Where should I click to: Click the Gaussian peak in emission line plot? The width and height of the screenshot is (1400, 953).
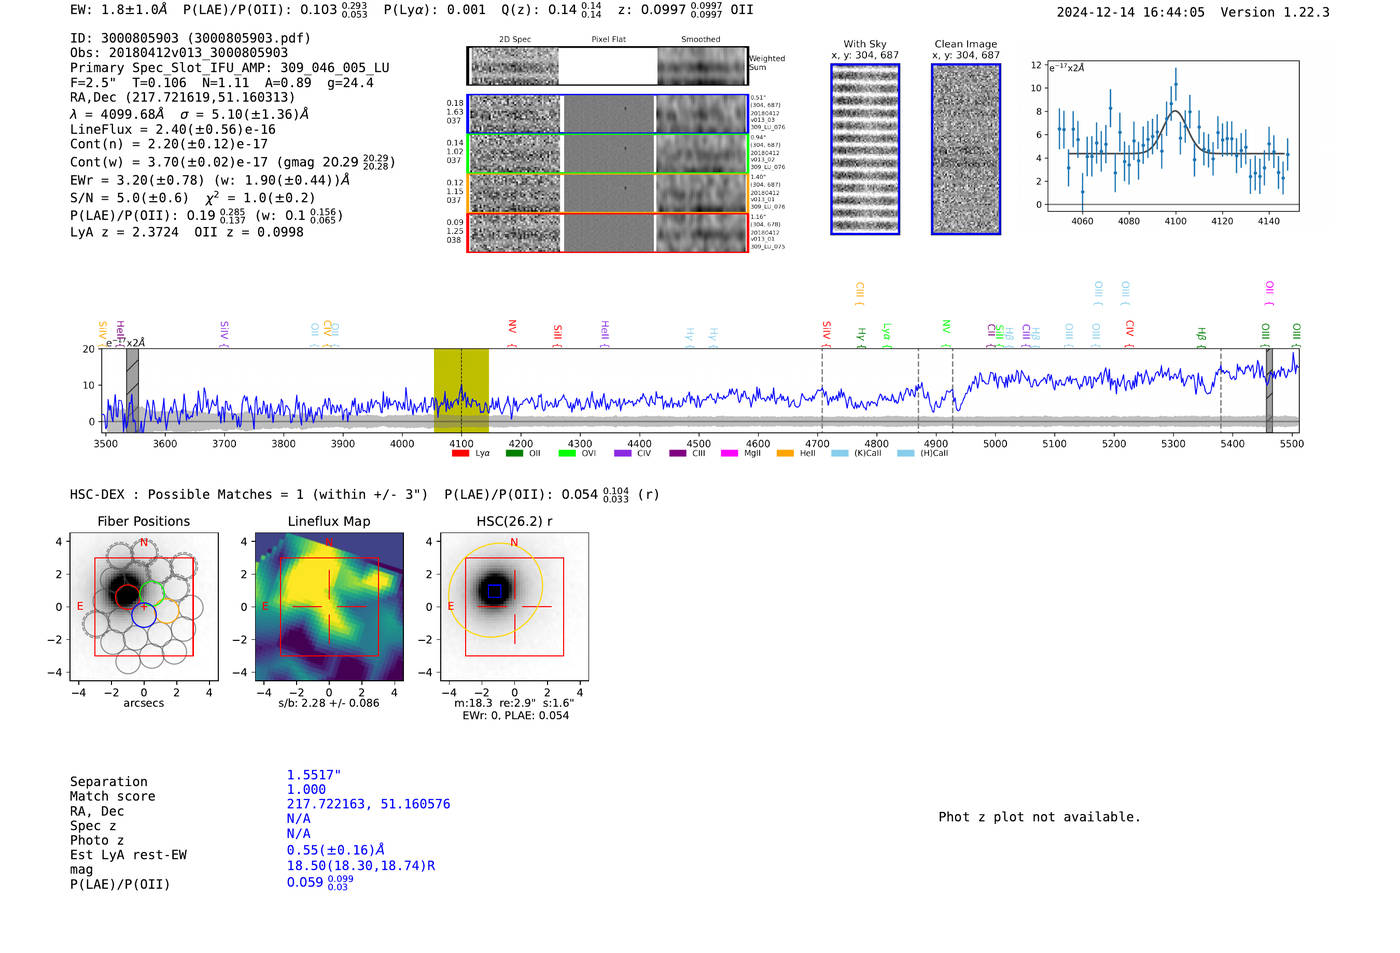click(x=1176, y=111)
